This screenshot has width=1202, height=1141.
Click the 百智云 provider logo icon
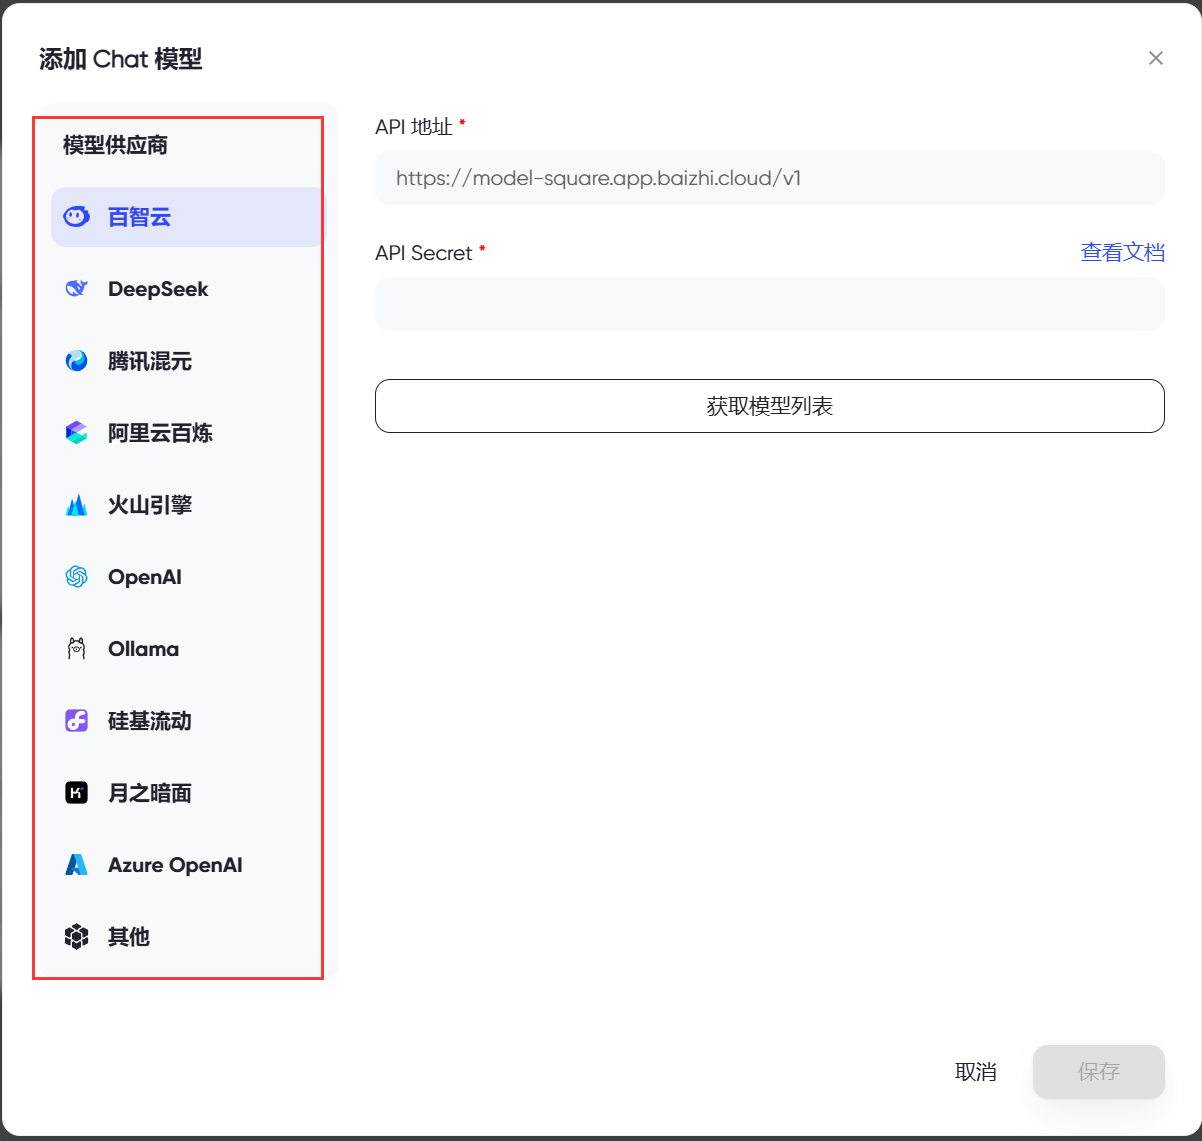point(77,217)
